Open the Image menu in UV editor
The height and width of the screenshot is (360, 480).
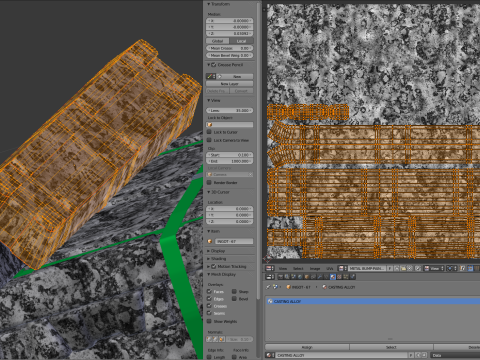(315, 269)
